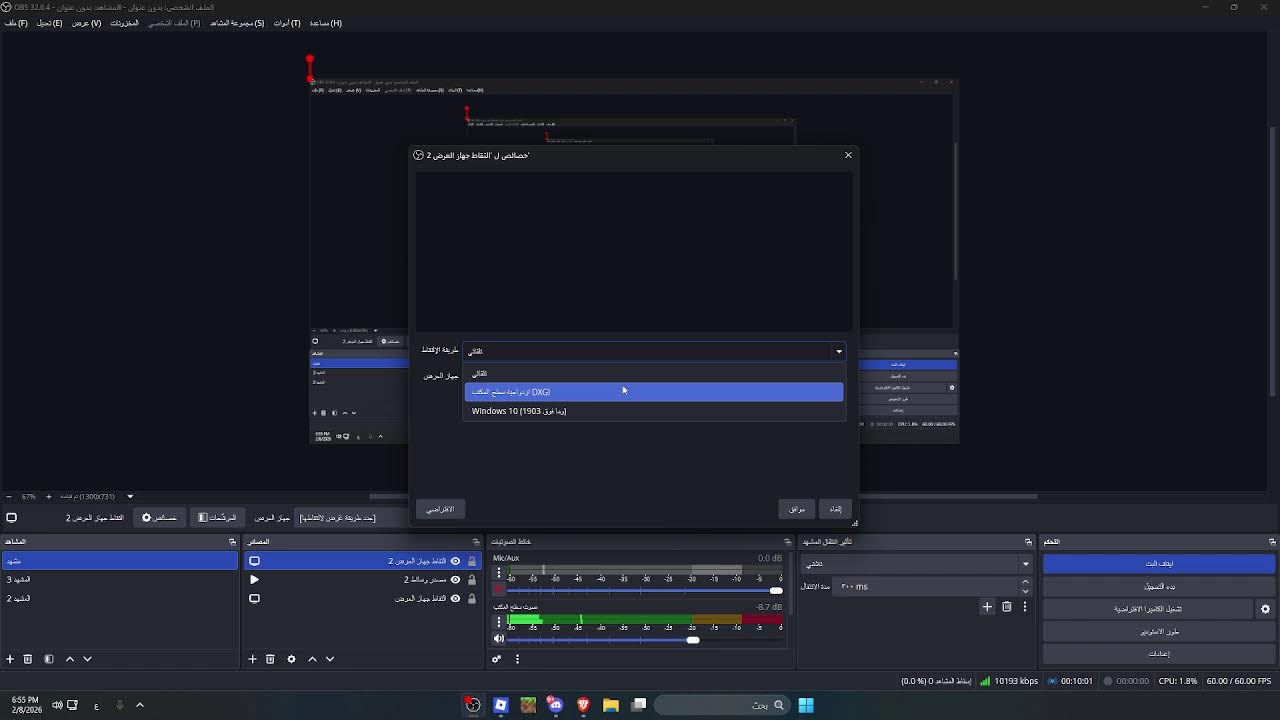Toggle visibility eye of 'مصدر وسائط 2' source
1280x720 pixels.
pyautogui.click(x=455, y=579)
